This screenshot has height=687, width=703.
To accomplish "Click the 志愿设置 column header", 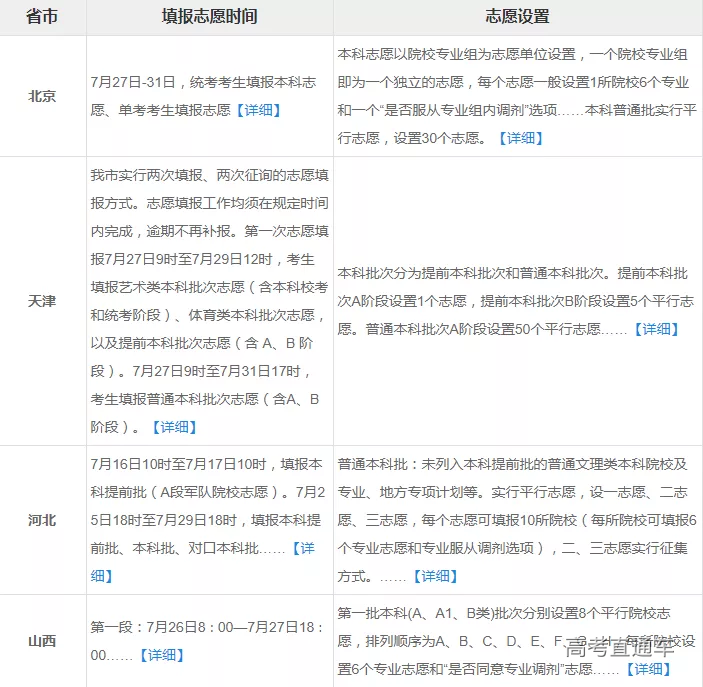I will point(516,17).
